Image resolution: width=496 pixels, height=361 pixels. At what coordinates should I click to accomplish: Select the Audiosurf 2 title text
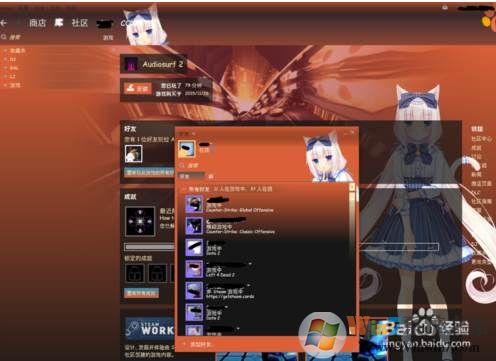click(163, 64)
